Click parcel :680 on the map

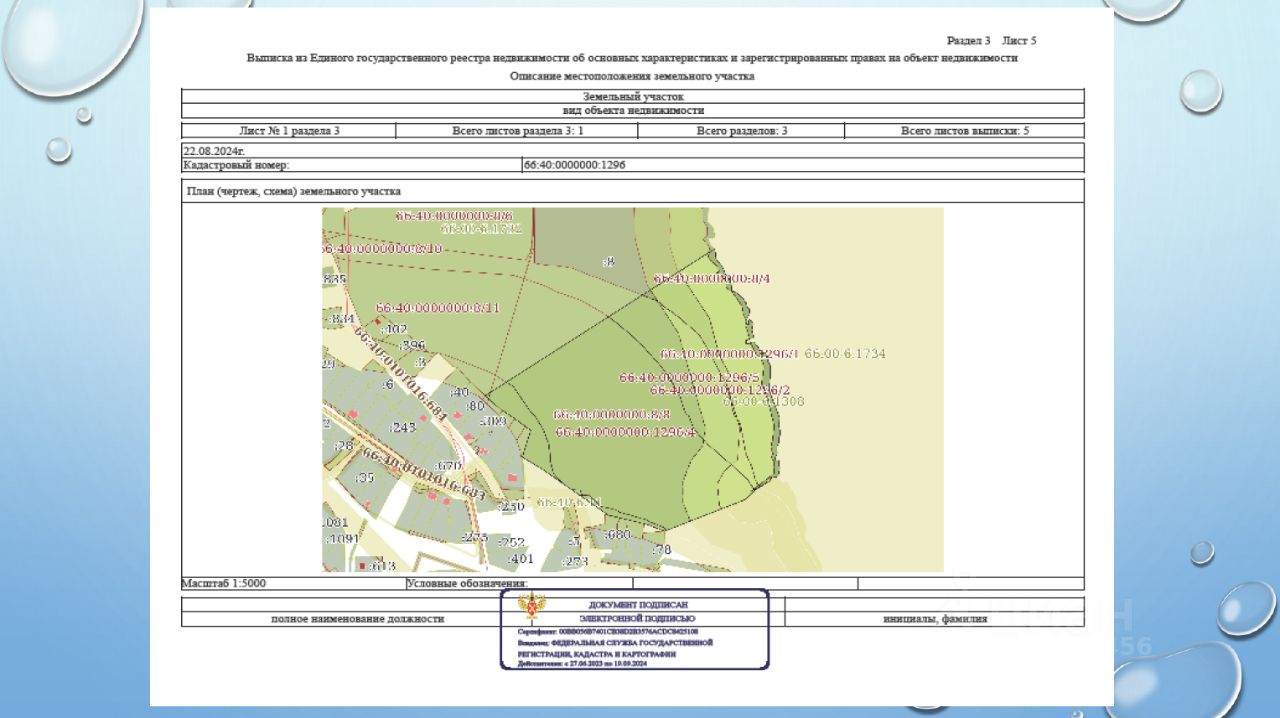(x=618, y=534)
